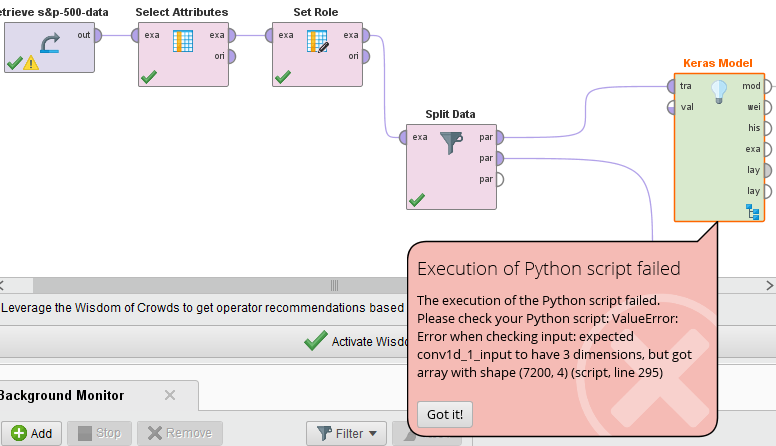The width and height of the screenshot is (776, 446).
Task: Click Add button in Background Monitor
Action: click(x=32, y=434)
